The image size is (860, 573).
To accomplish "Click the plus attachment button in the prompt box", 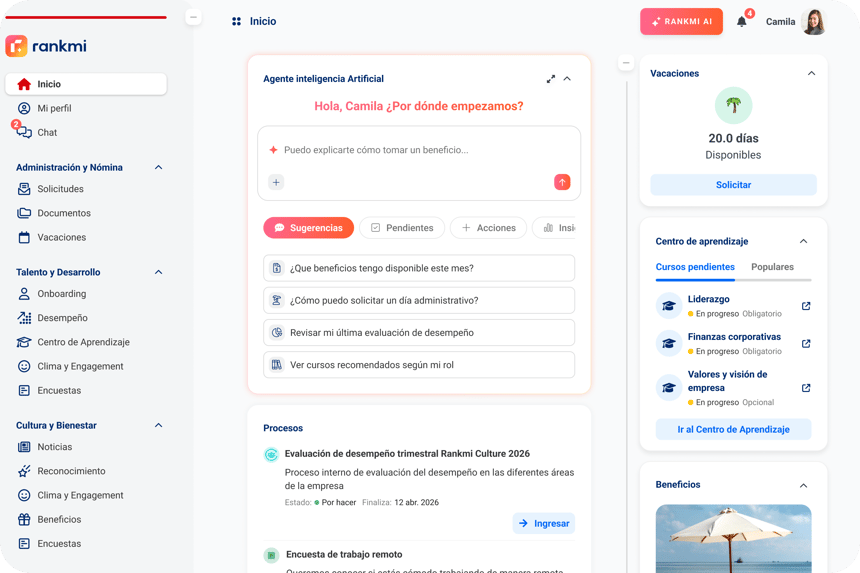I will [276, 182].
